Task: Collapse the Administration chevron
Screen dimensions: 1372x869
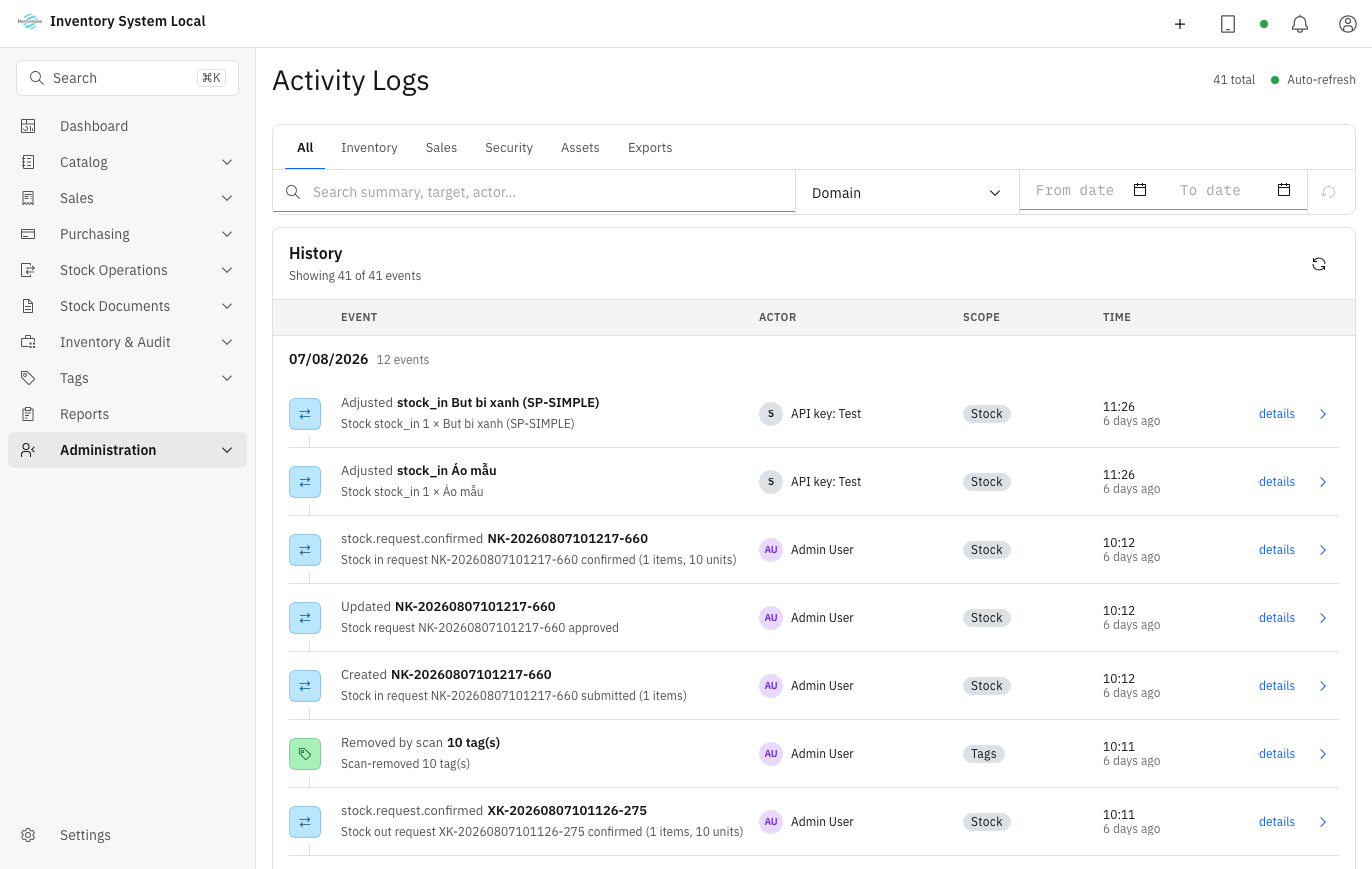Action: tap(227, 450)
